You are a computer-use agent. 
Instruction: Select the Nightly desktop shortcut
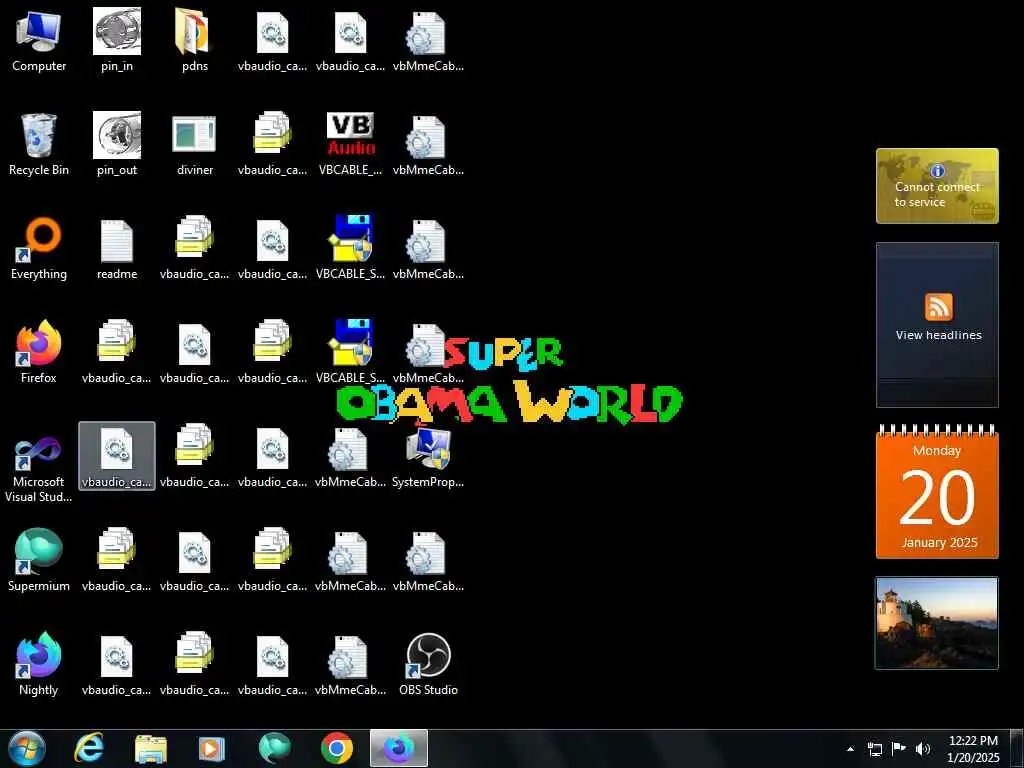39,664
